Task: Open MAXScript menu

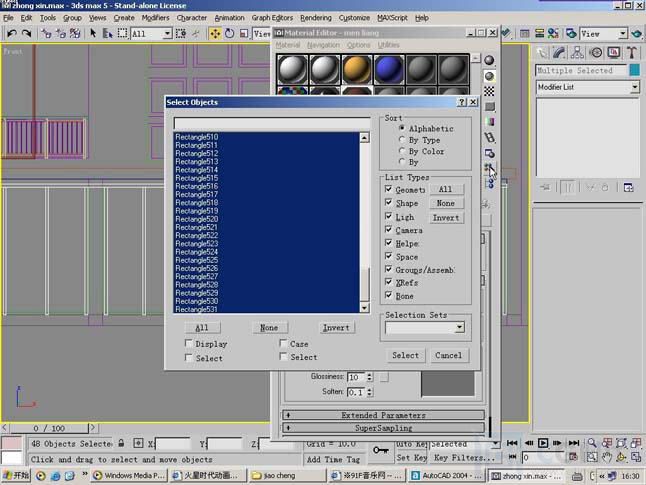Action: (x=392, y=18)
